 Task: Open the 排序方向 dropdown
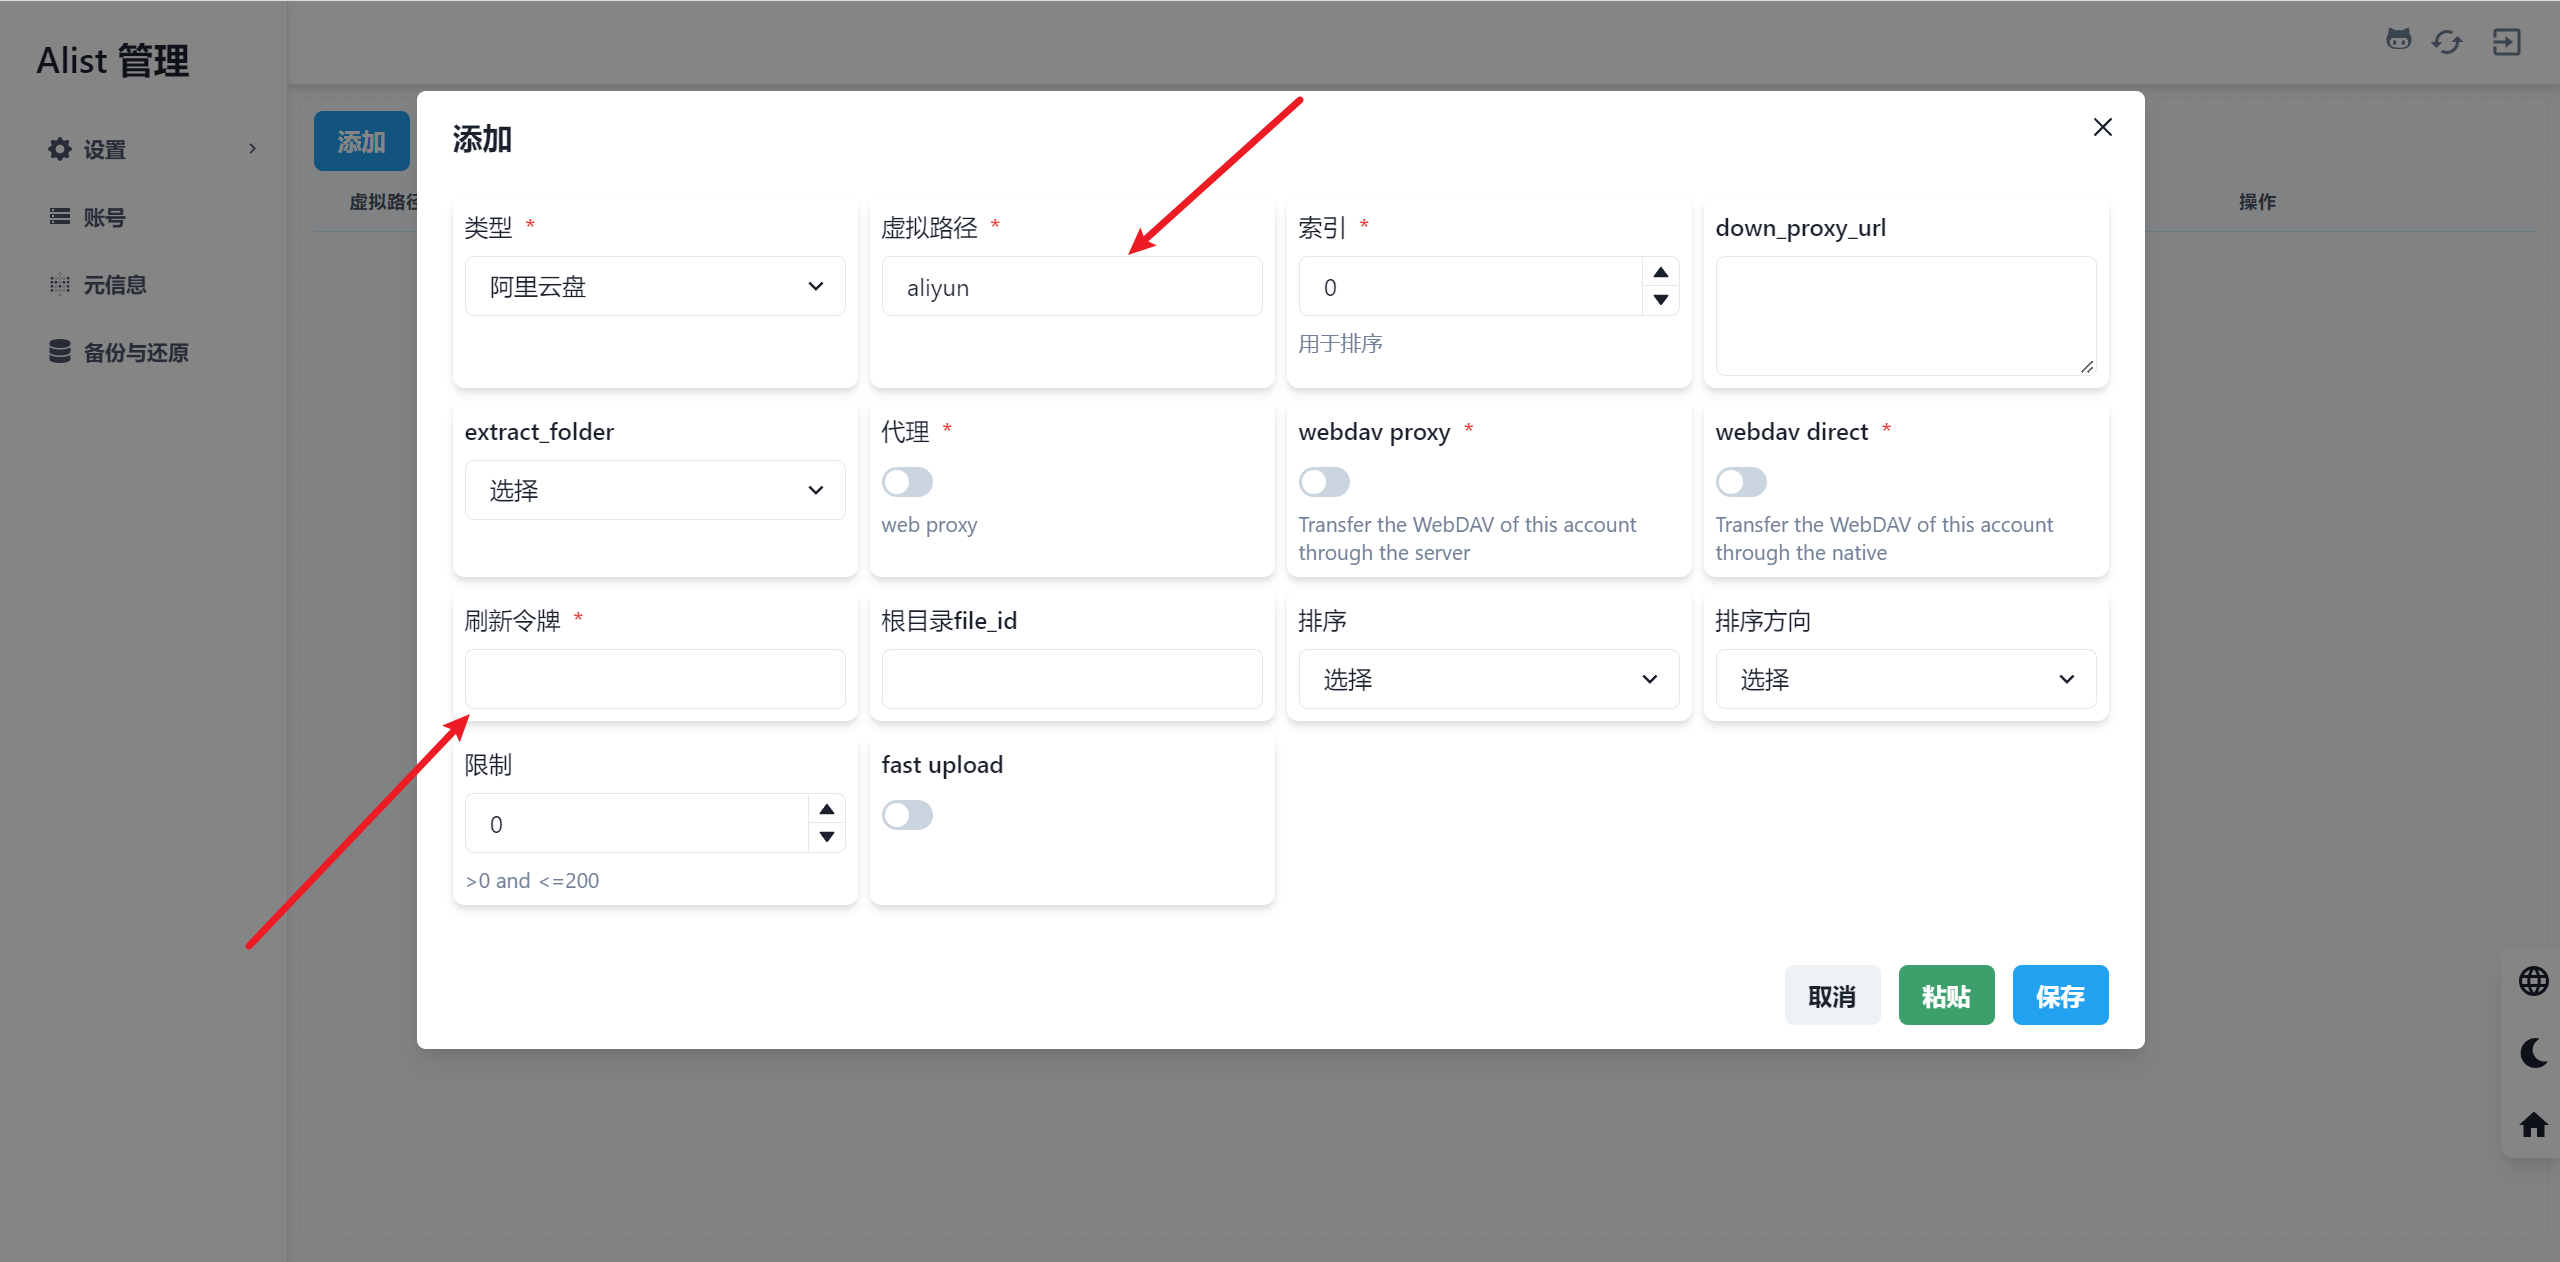pos(1905,680)
